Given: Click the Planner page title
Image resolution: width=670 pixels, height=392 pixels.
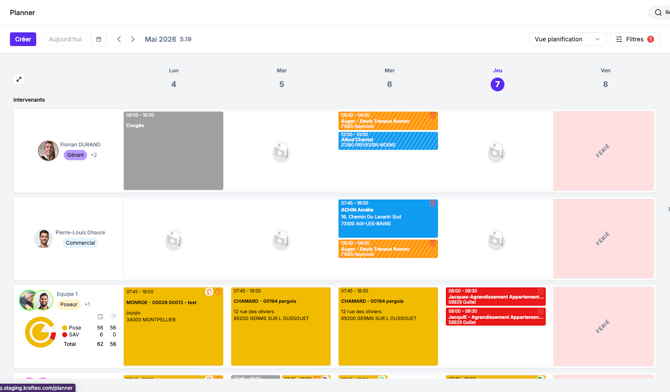Looking at the screenshot, I should (x=22, y=12).
